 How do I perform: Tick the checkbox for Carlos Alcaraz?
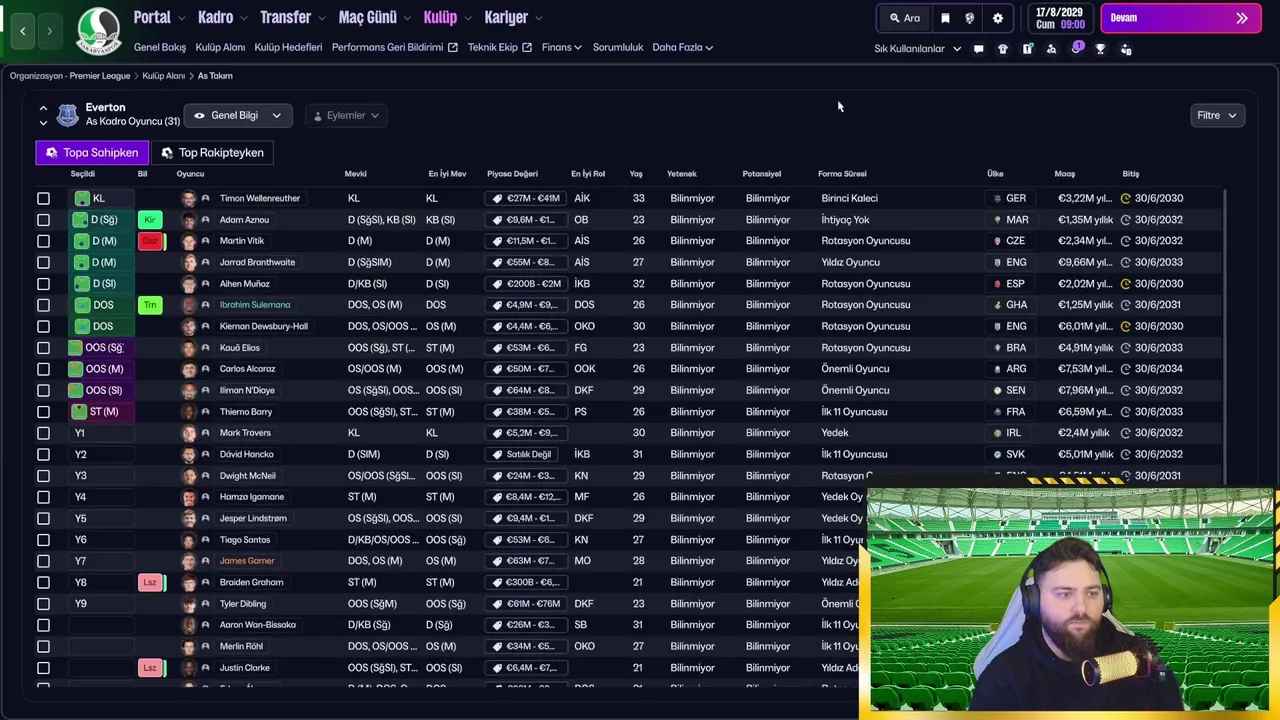pyautogui.click(x=43, y=369)
